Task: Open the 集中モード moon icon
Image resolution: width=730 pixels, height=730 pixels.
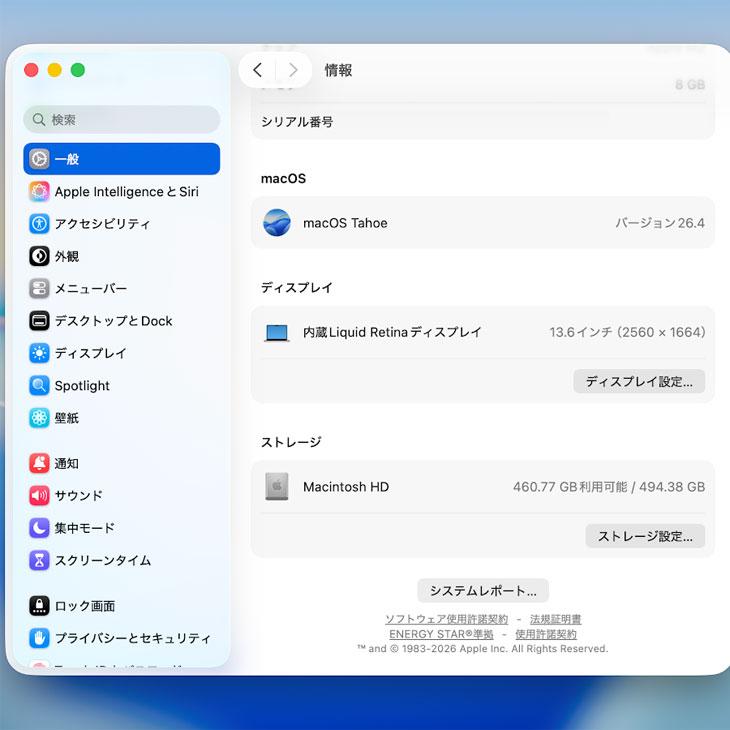Action: coord(39,528)
